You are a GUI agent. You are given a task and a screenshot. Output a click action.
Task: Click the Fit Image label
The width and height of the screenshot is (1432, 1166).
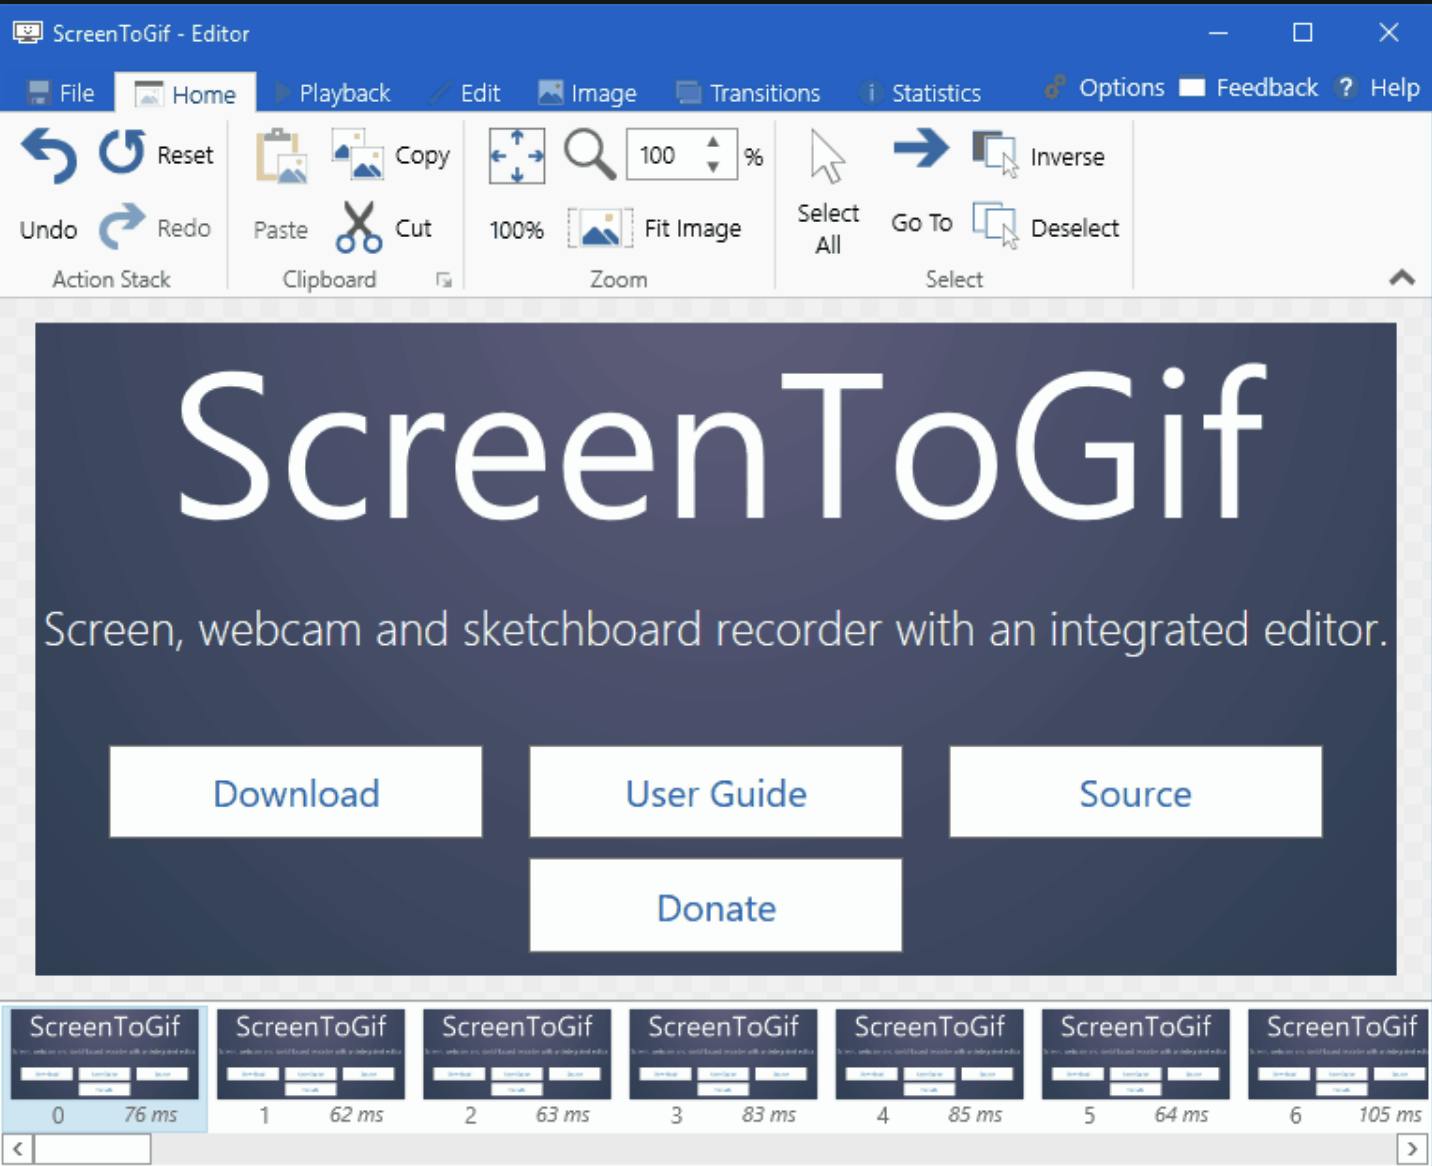click(693, 229)
